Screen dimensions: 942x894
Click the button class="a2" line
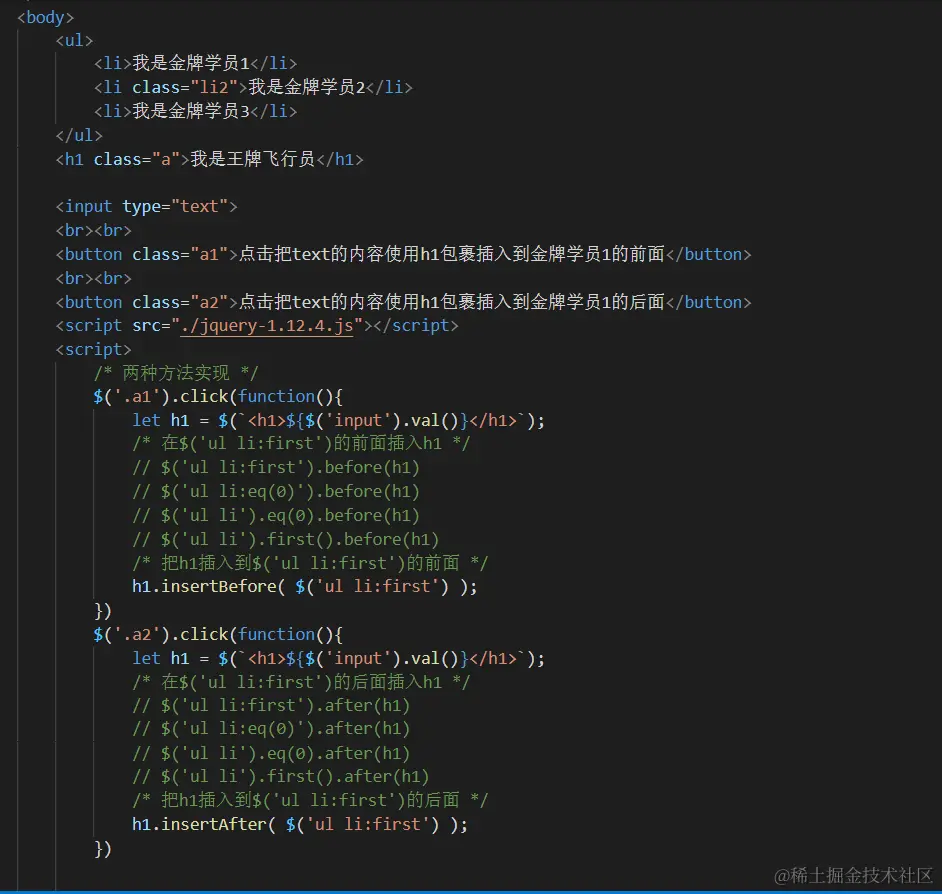pyautogui.click(x=403, y=302)
